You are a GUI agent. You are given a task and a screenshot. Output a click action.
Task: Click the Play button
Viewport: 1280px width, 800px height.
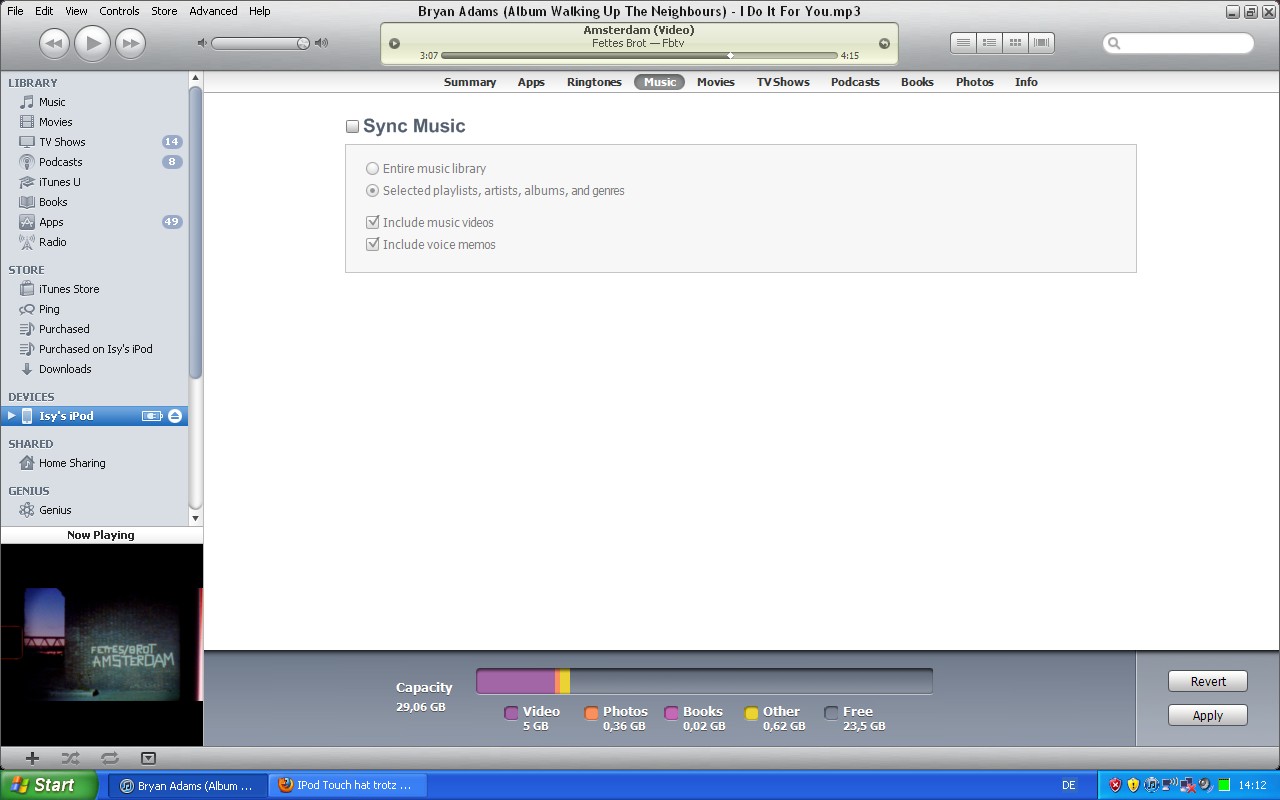[x=92, y=43]
